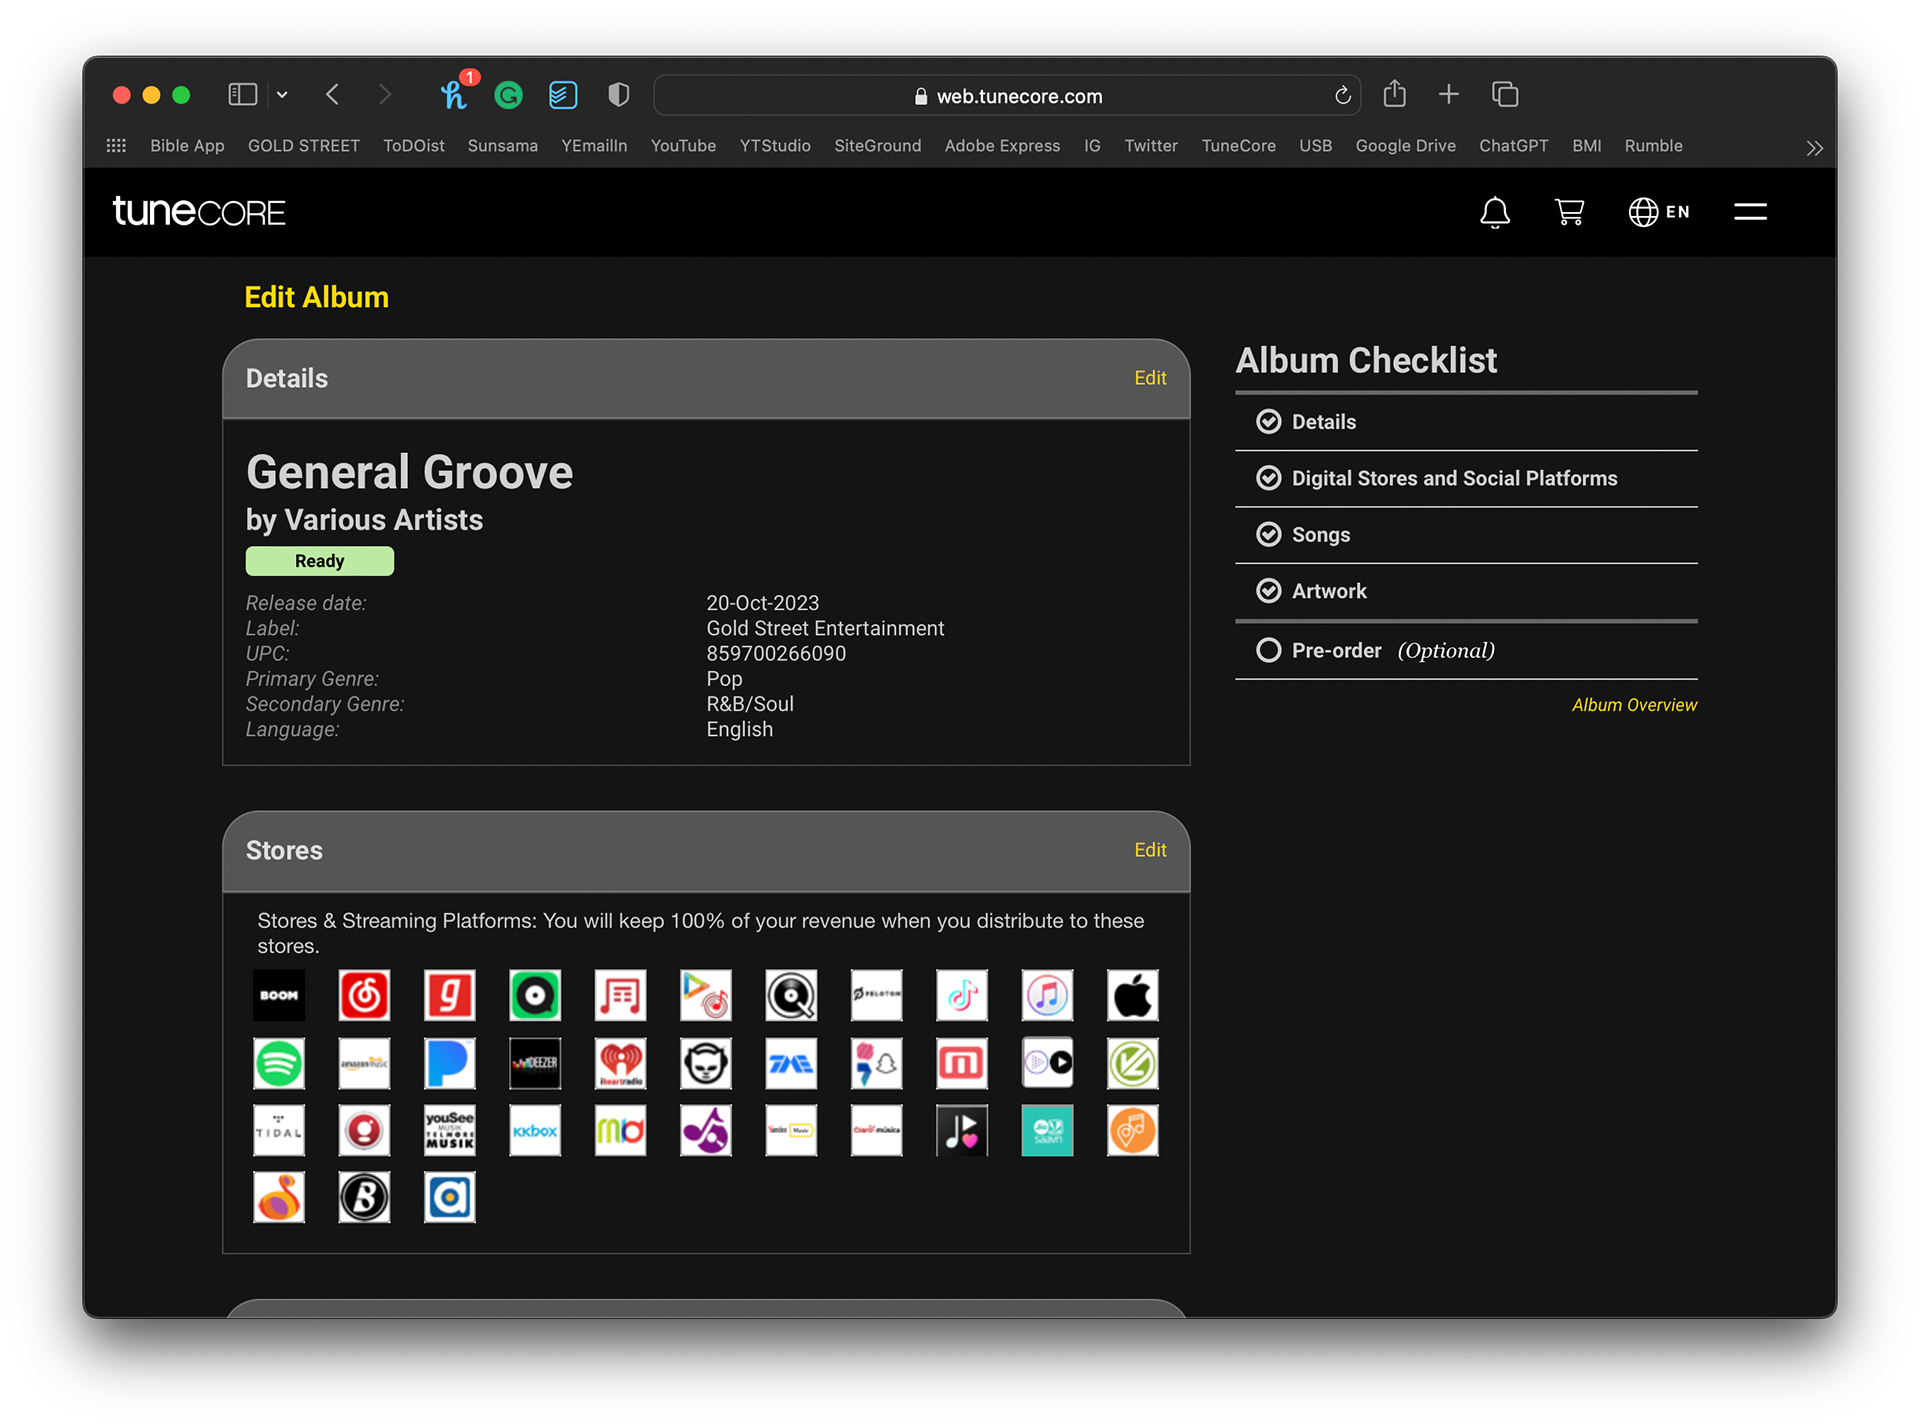Toggle the Safari sidebar

pyautogui.click(x=243, y=95)
